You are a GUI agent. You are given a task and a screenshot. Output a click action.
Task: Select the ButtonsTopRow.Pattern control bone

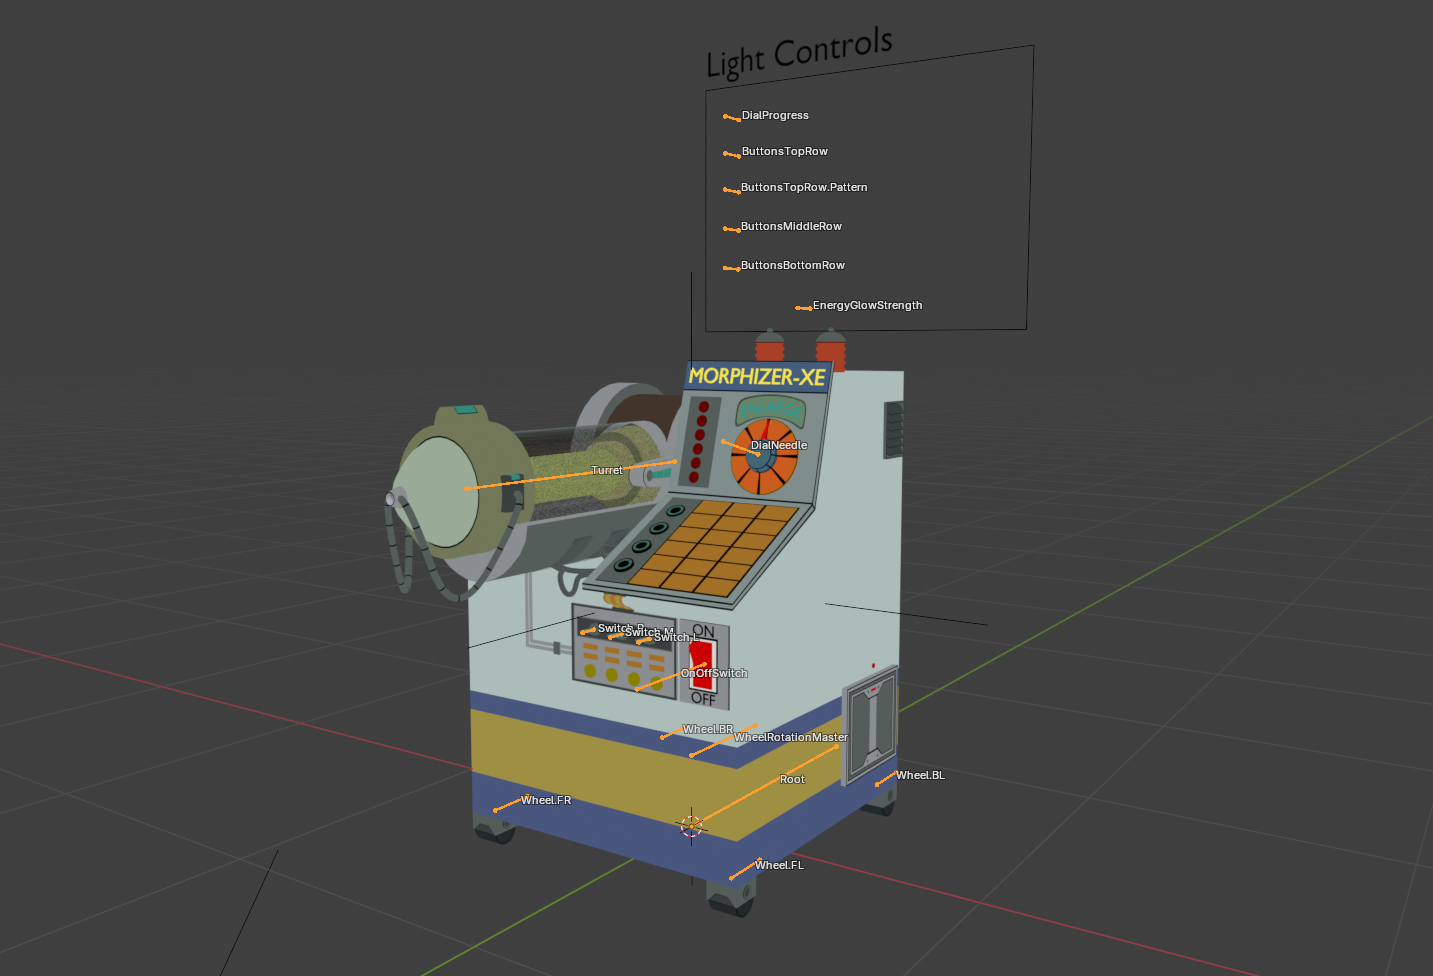coord(732,190)
